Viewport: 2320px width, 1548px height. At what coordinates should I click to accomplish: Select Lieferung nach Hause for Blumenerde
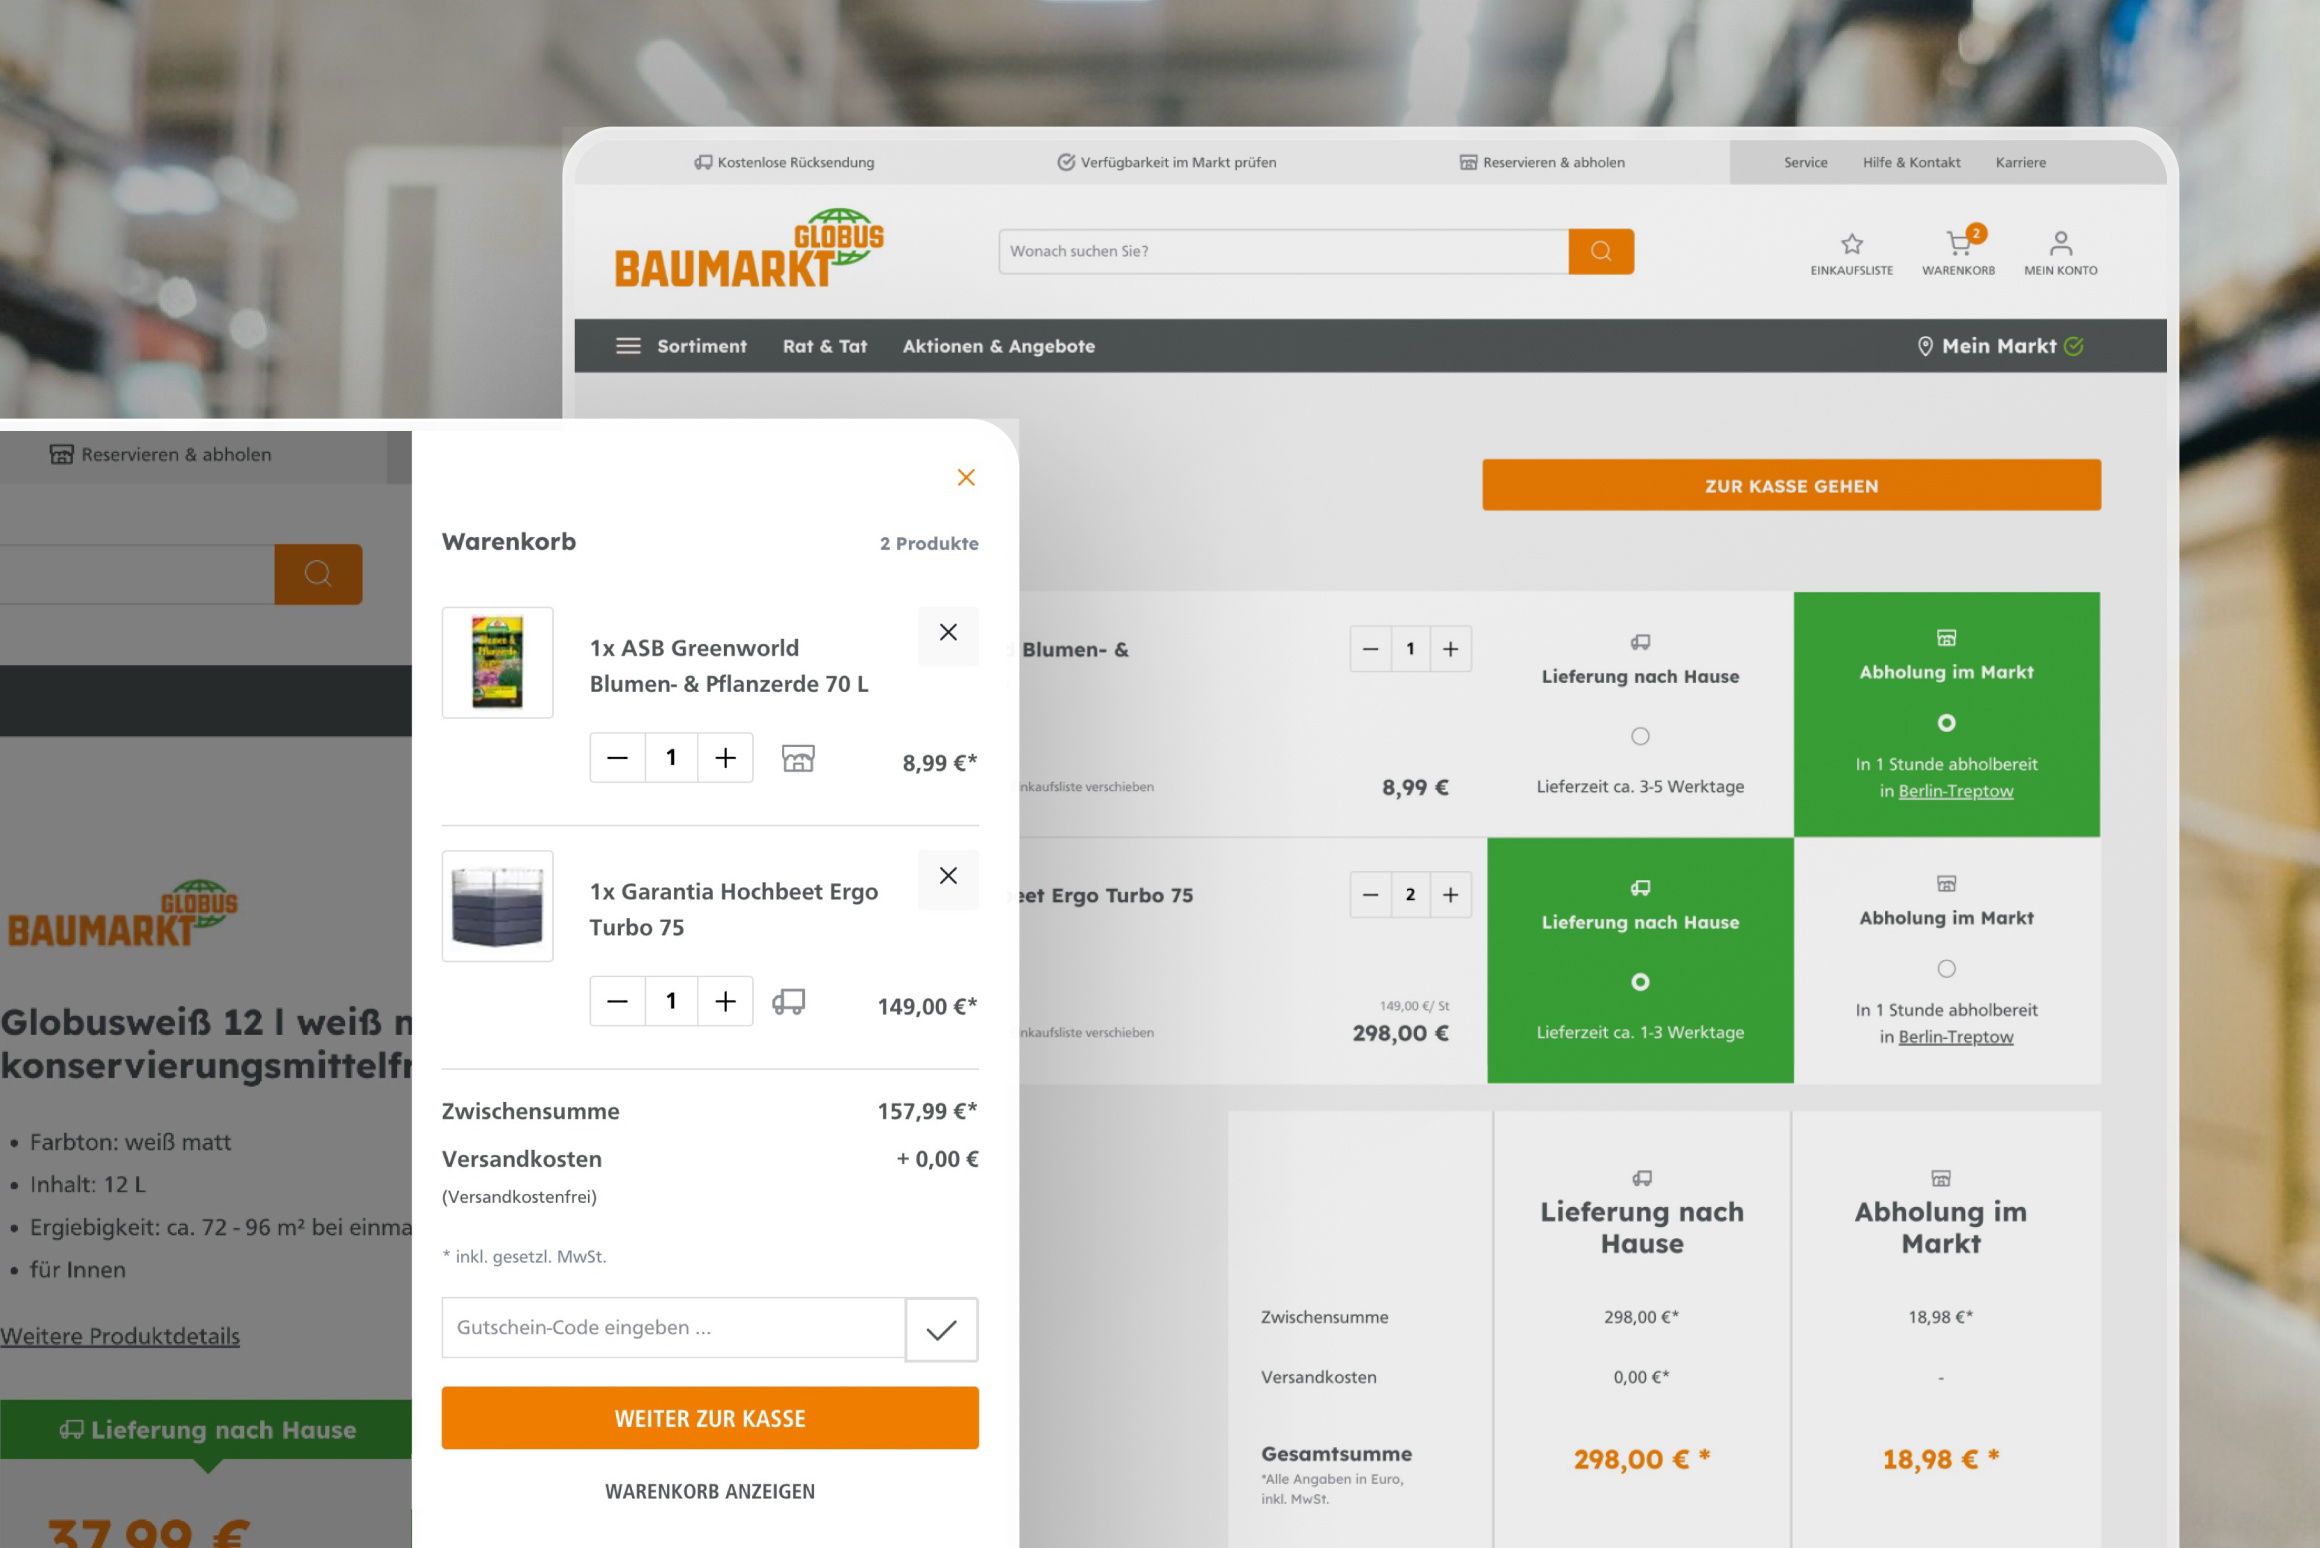[x=1640, y=736]
